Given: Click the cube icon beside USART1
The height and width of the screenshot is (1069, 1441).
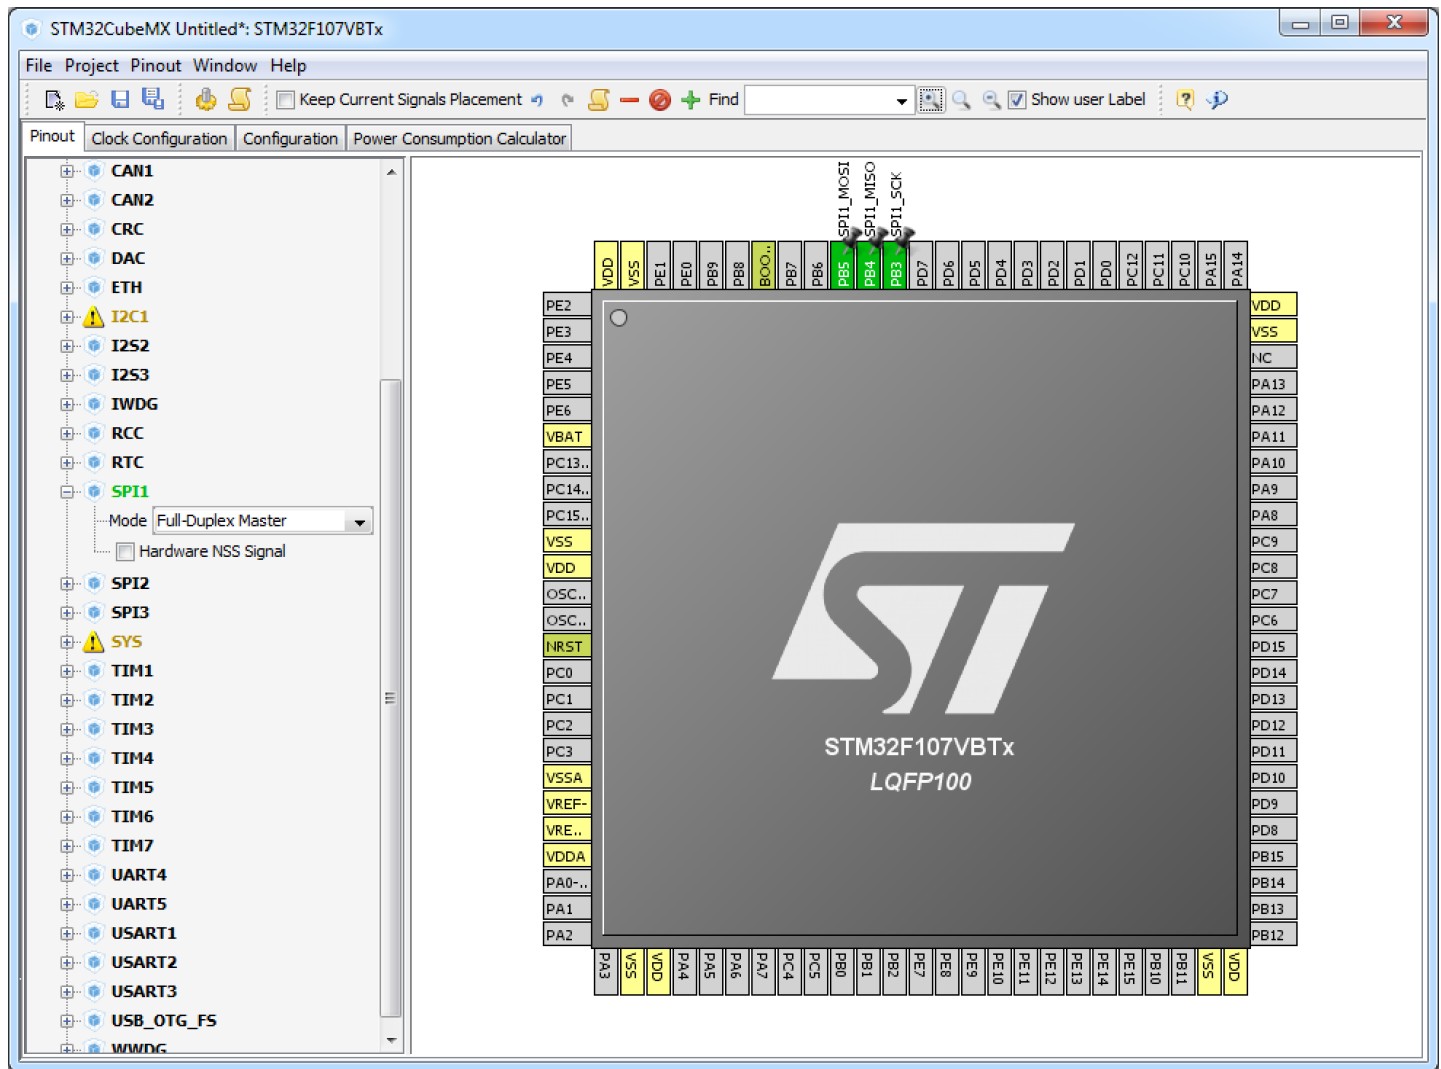Looking at the screenshot, I should tap(94, 933).
